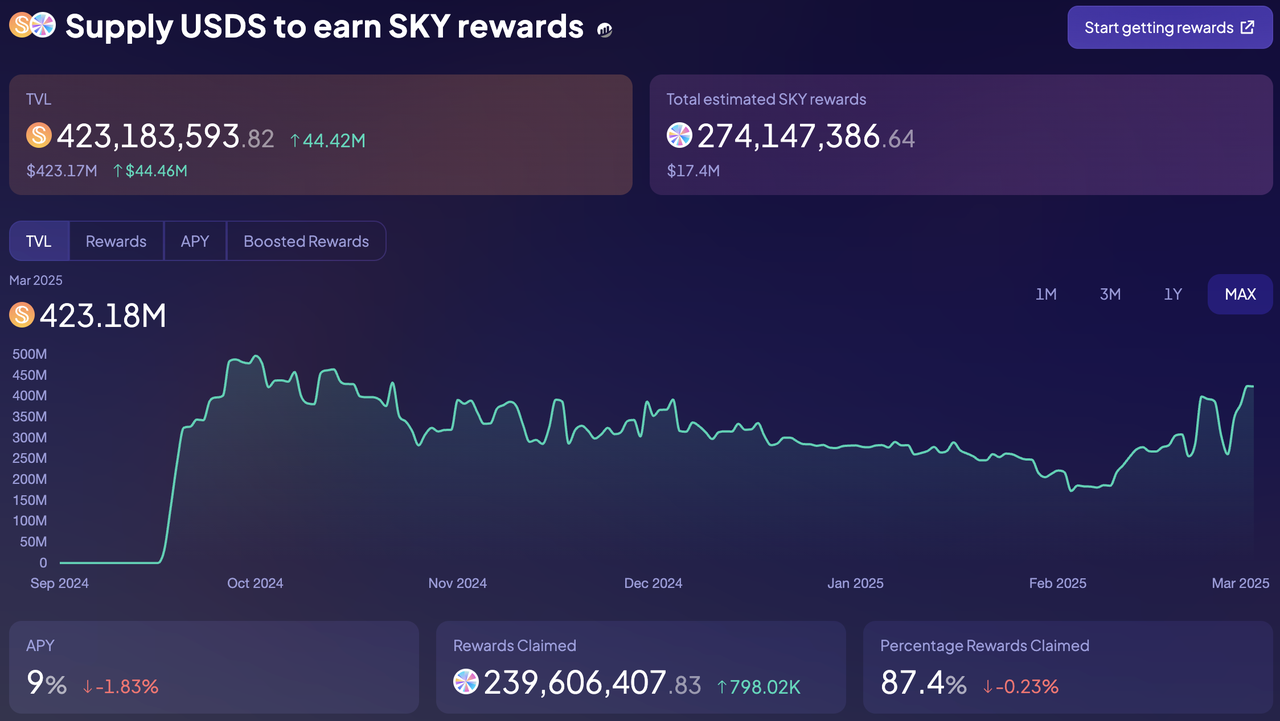Click the Percentage Rewards Claimed 87.4% value
The height and width of the screenshot is (721, 1280).
point(923,683)
